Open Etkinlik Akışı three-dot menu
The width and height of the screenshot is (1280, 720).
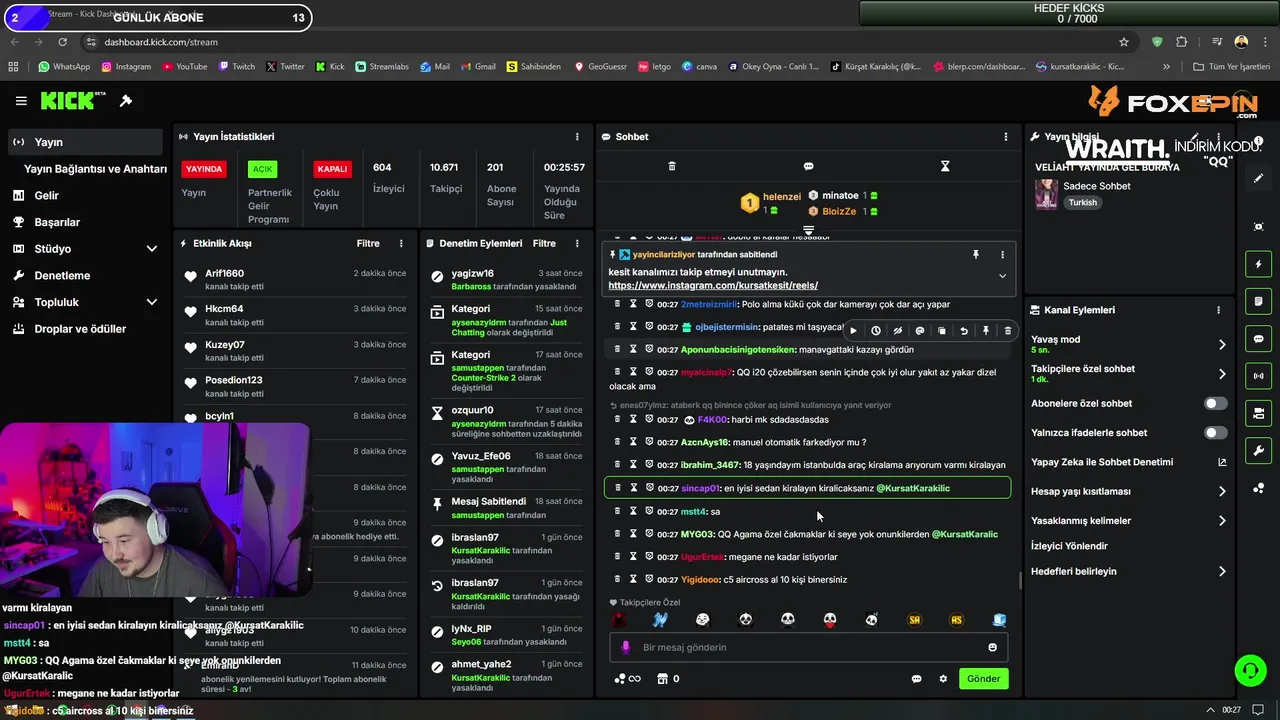[x=401, y=243]
